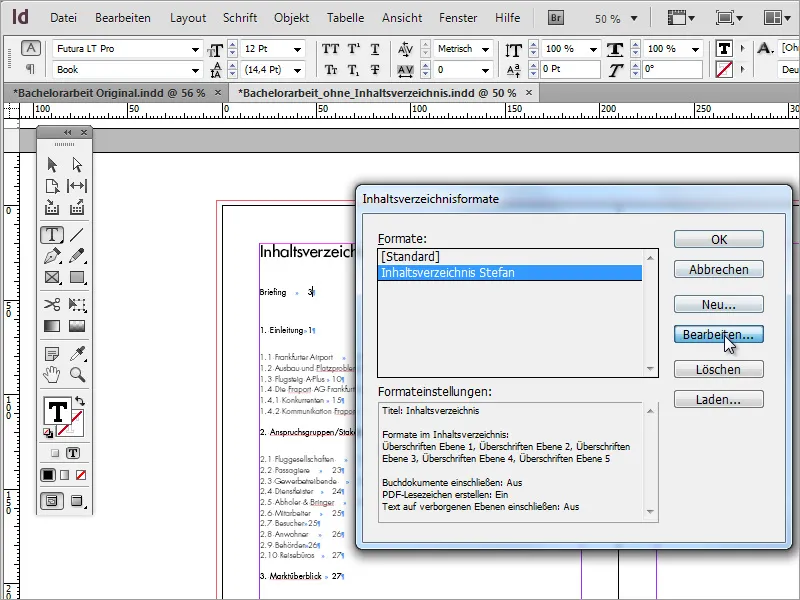Select the Zoom magnifier tool
Viewport: 800px width, 600px height.
[77, 374]
